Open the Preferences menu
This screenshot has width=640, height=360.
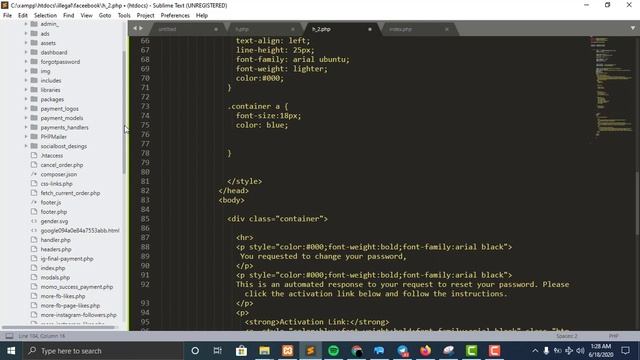175,15
